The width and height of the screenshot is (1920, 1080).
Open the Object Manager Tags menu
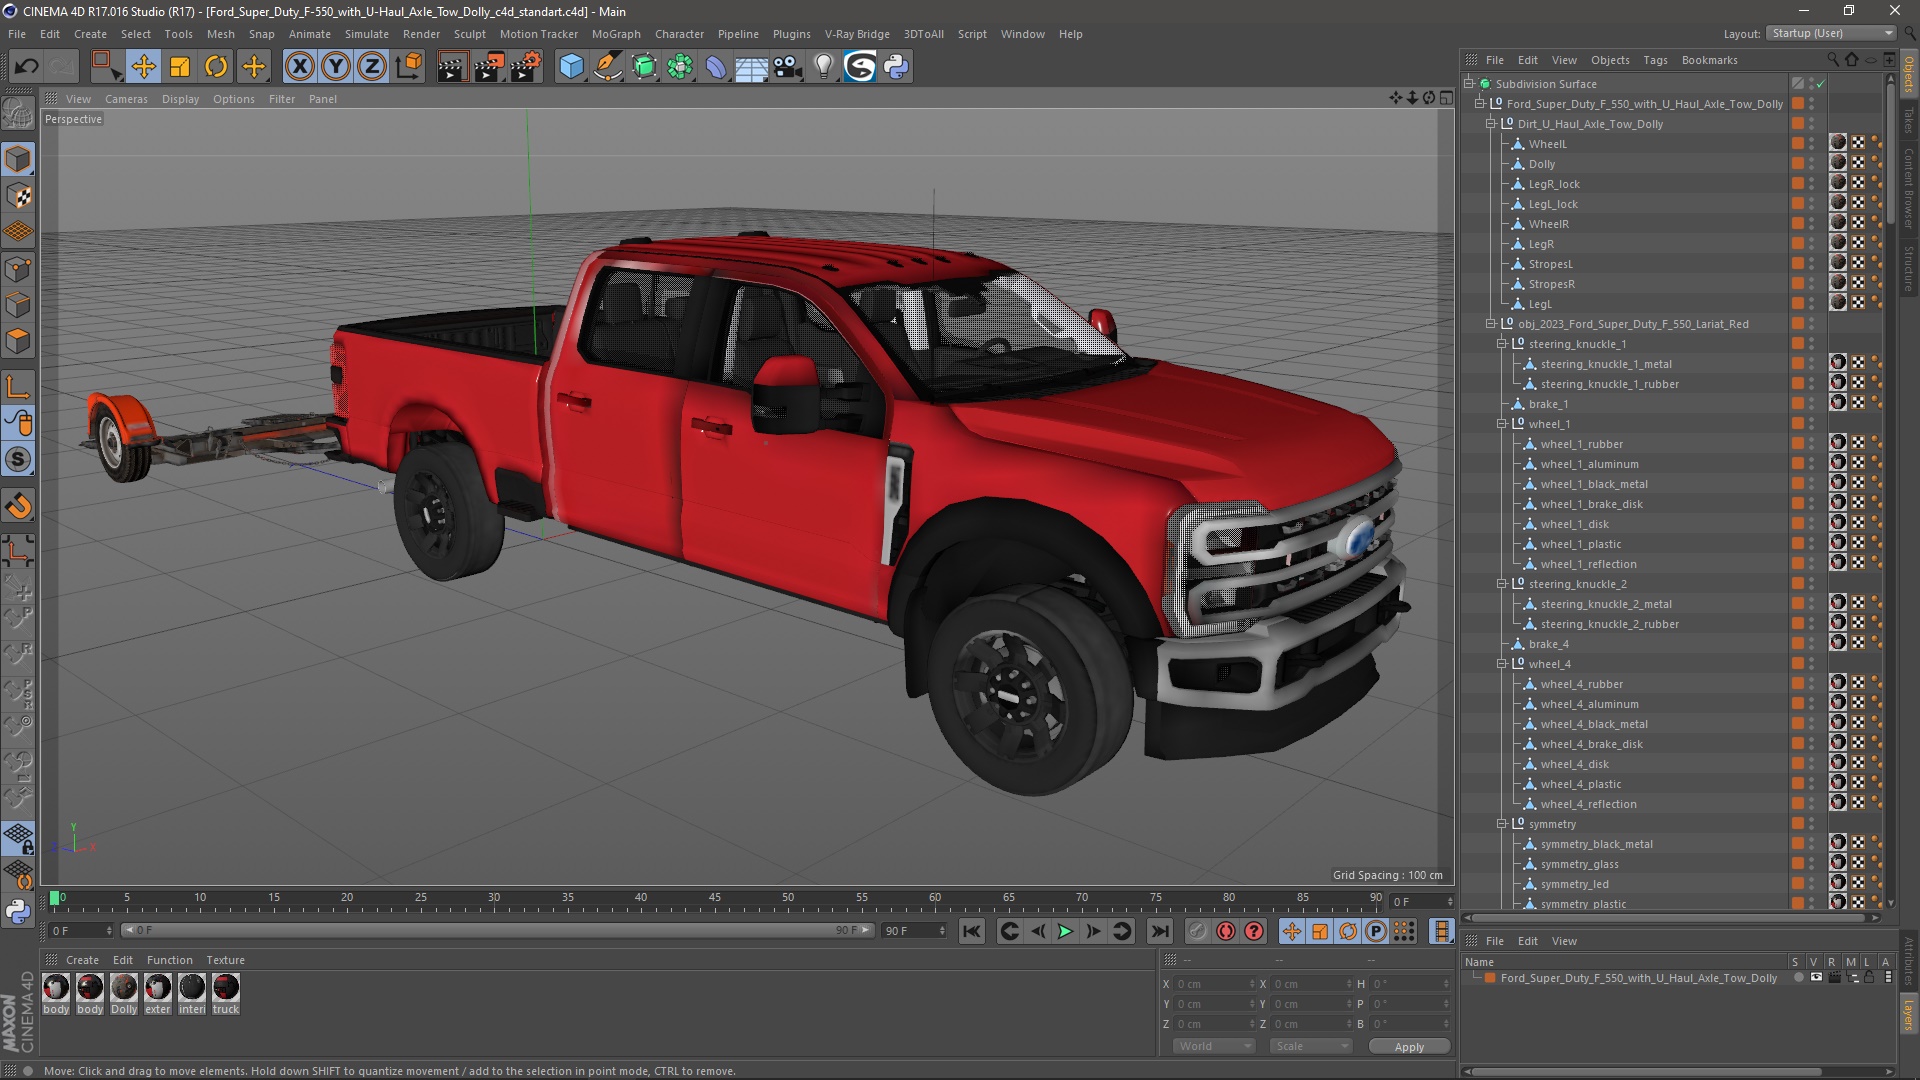pos(1655,60)
